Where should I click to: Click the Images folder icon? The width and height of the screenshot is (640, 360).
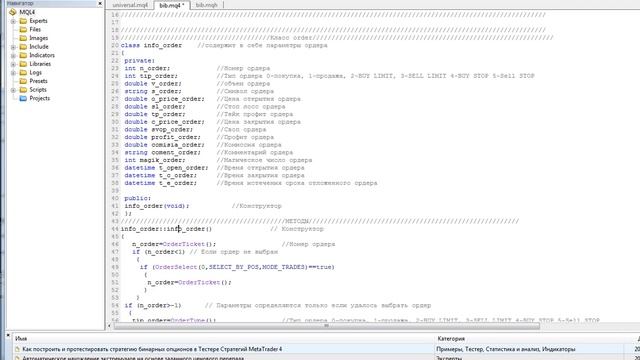[23, 38]
